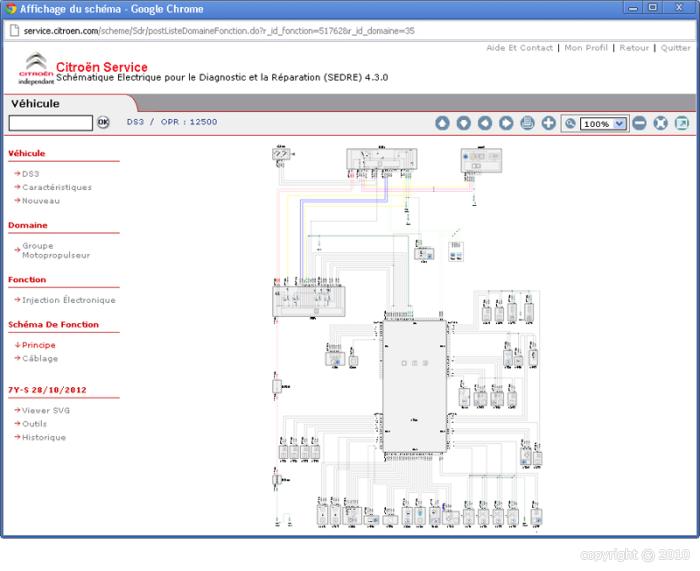Viewport: 700px width, 571px height.
Task: Zoom in with the plus icon
Action: (x=549, y=123)
